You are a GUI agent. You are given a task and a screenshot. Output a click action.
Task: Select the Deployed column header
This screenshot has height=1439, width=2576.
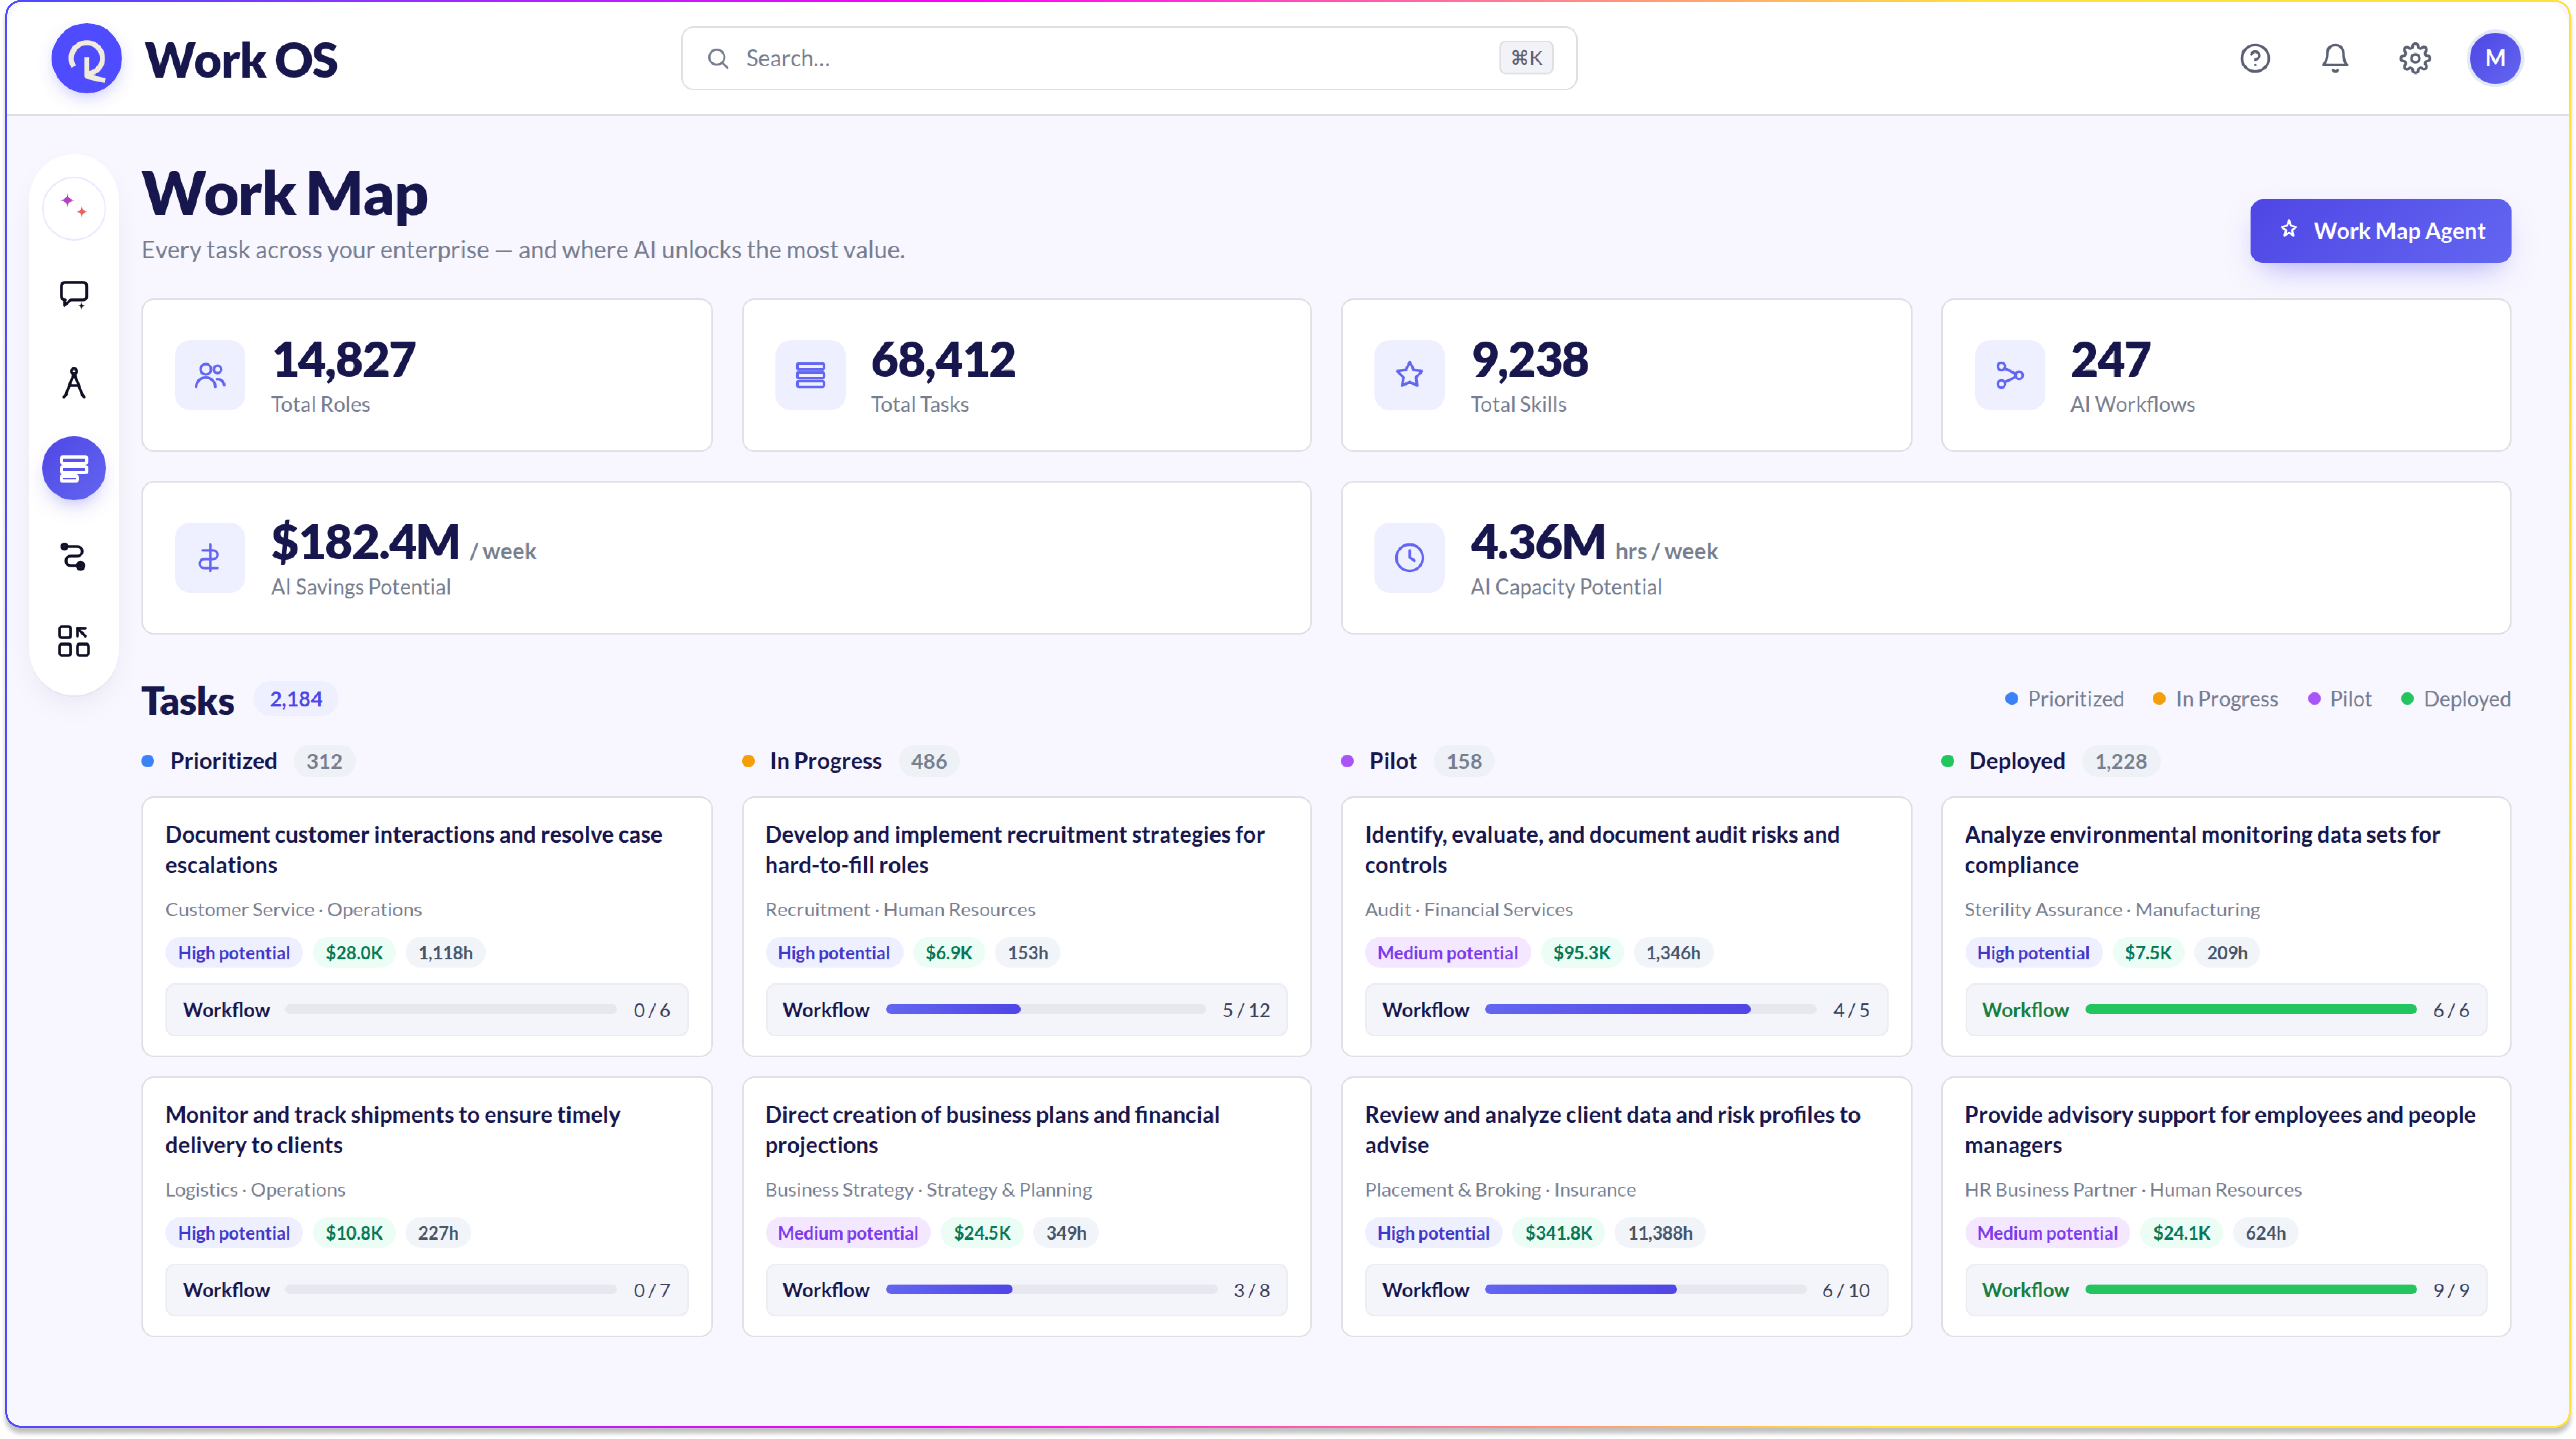(x=2050, y=761)
